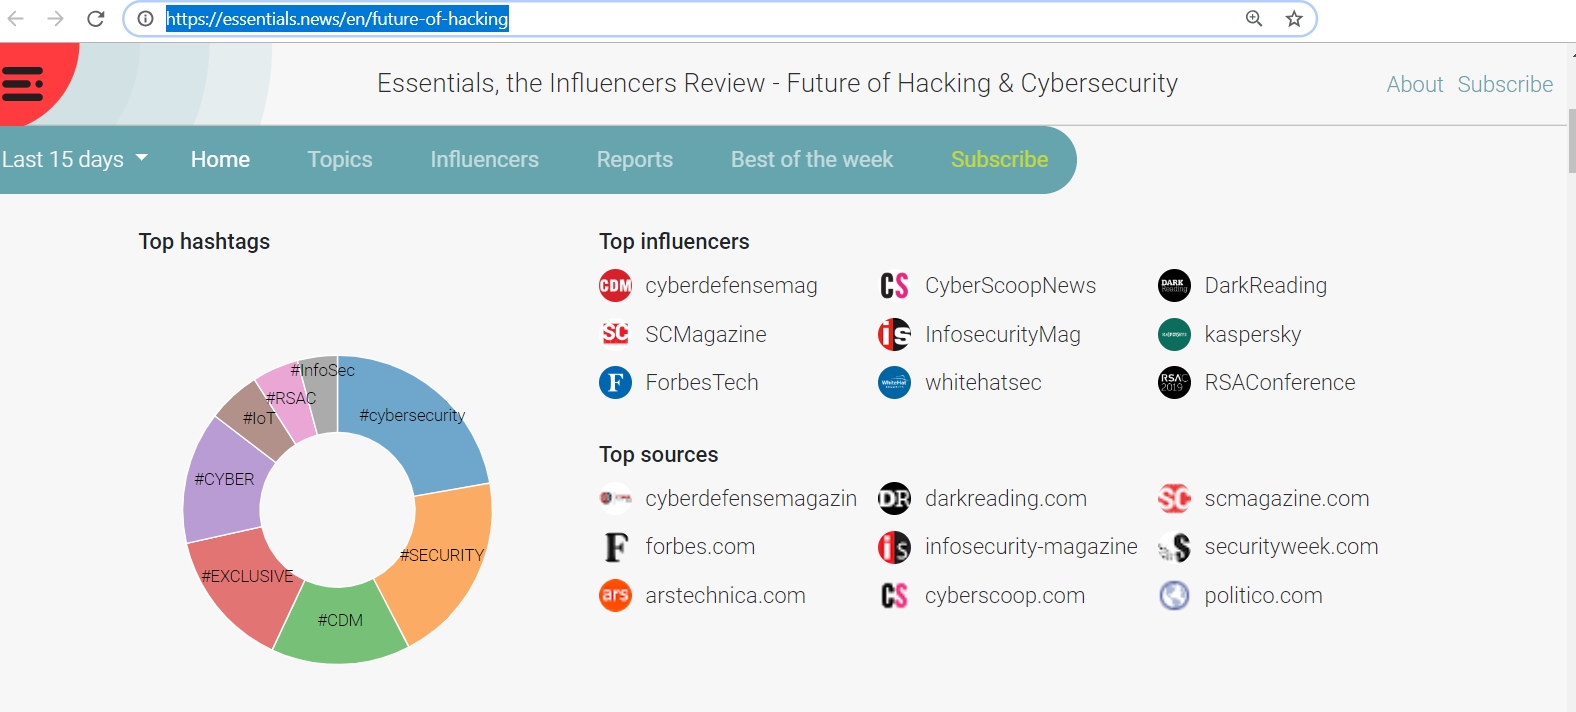This screenshot has width=1576, height=712.
Task: Click the cyberdefensemag CDM logo icon
Action: [615, 286]
